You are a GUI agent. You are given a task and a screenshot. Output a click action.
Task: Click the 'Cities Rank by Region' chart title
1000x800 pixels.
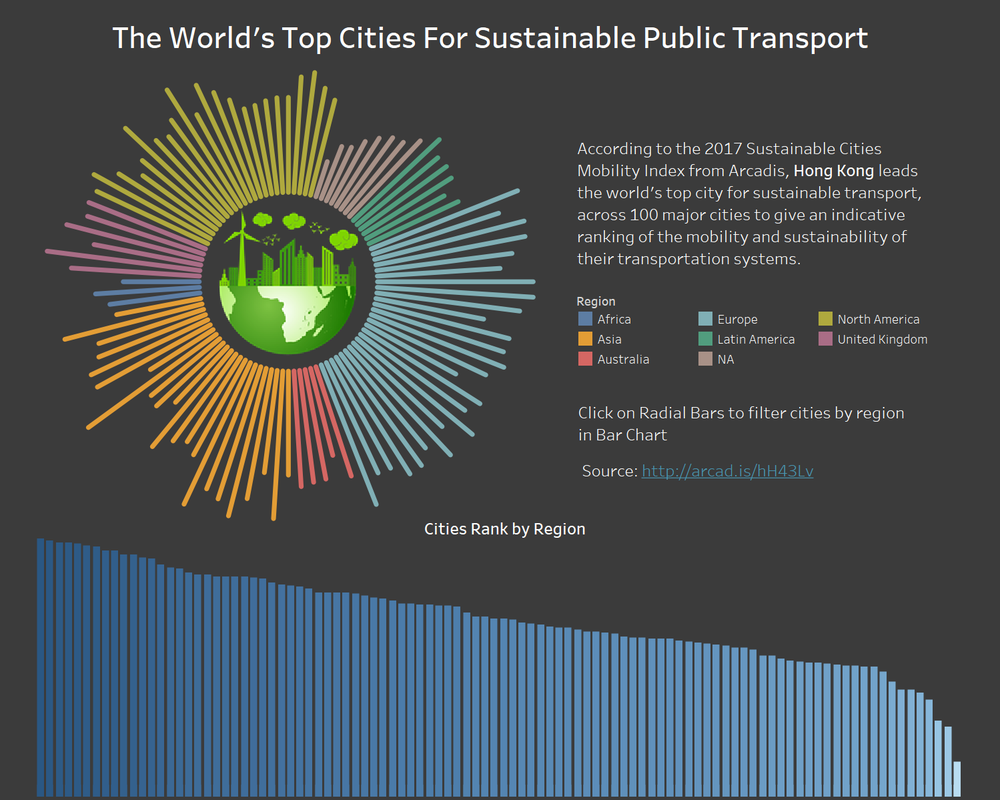tap(504, 529)
